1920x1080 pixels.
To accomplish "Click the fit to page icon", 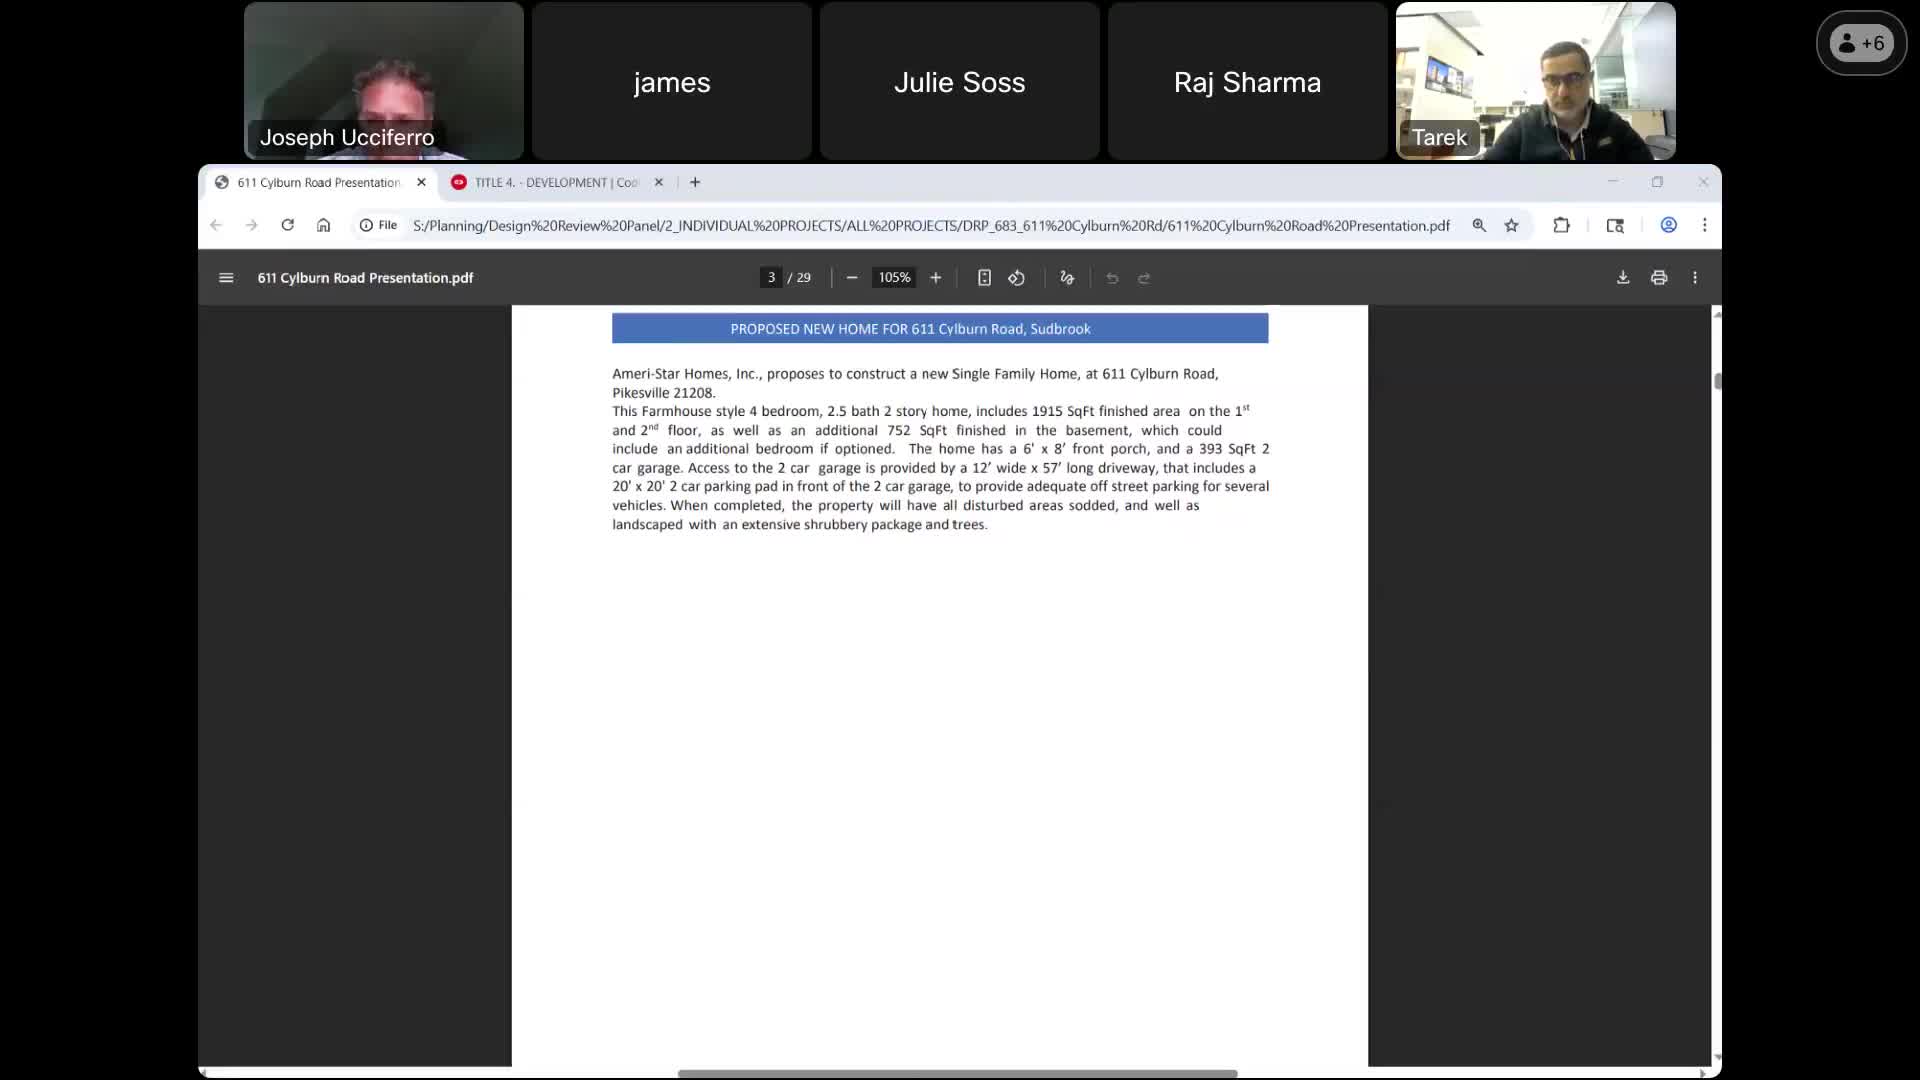I will (984, 278).
